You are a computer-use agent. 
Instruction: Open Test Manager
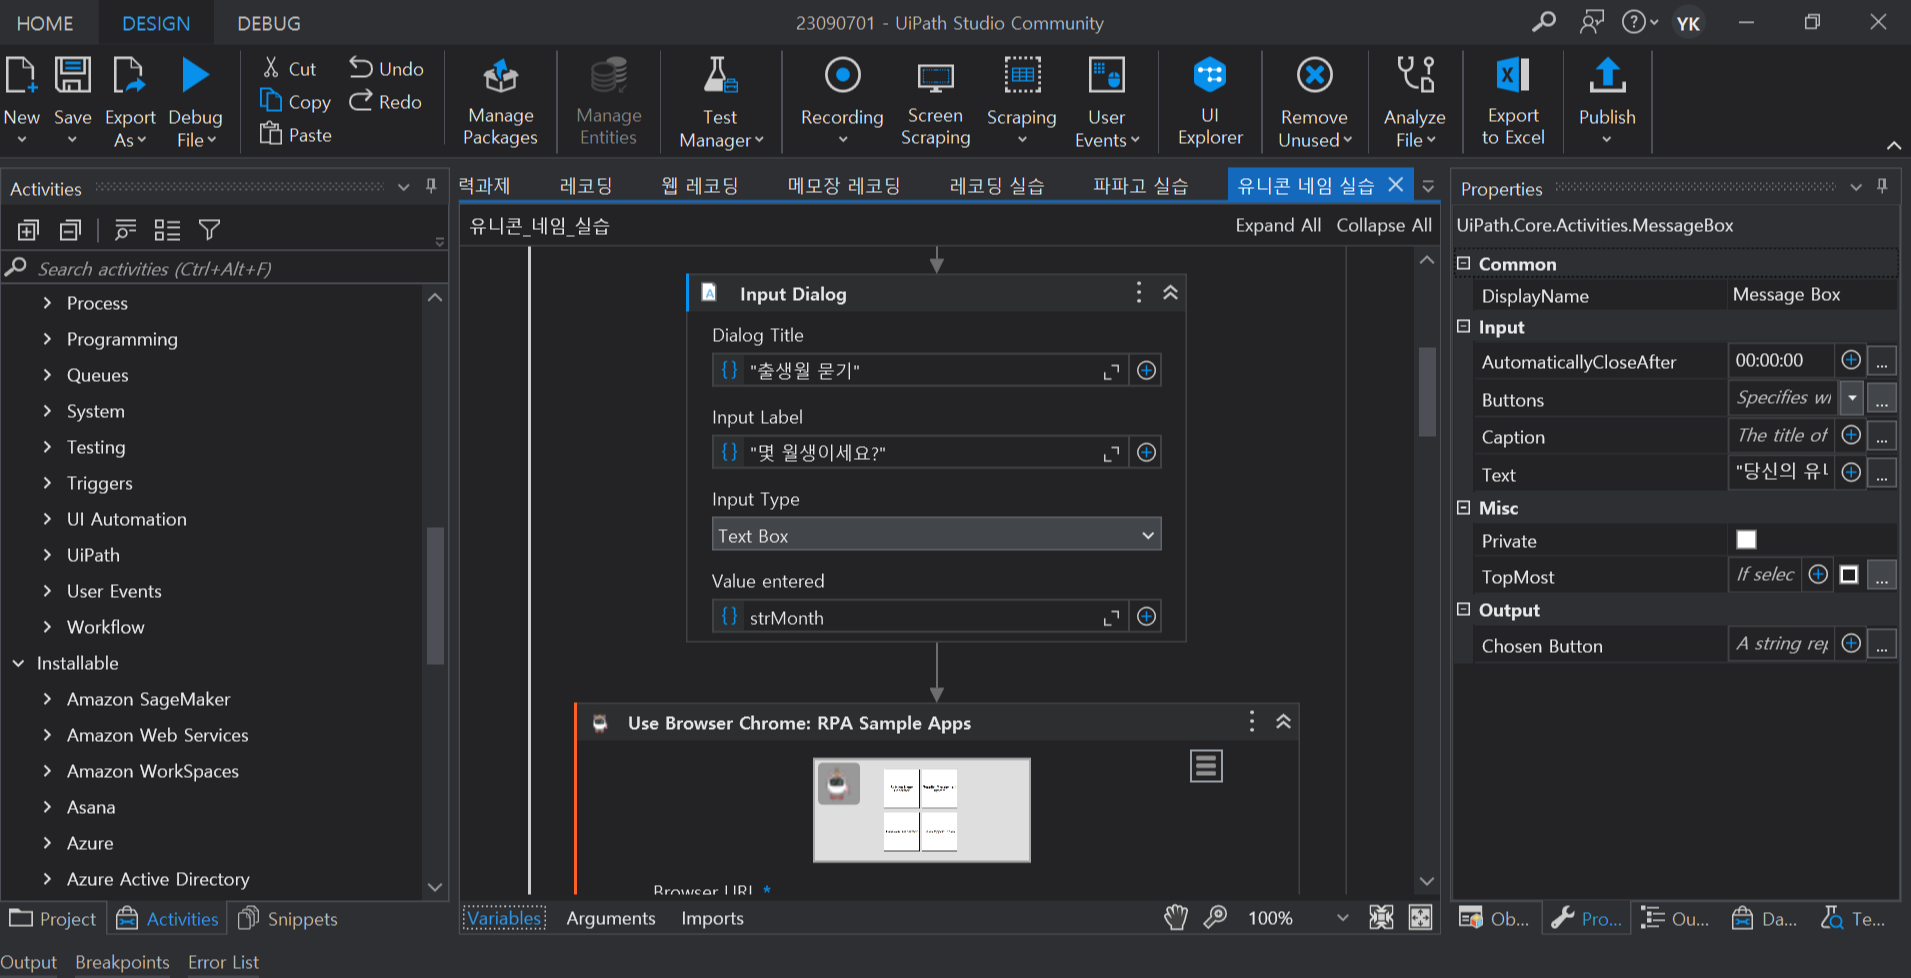[x=720, y=102]
